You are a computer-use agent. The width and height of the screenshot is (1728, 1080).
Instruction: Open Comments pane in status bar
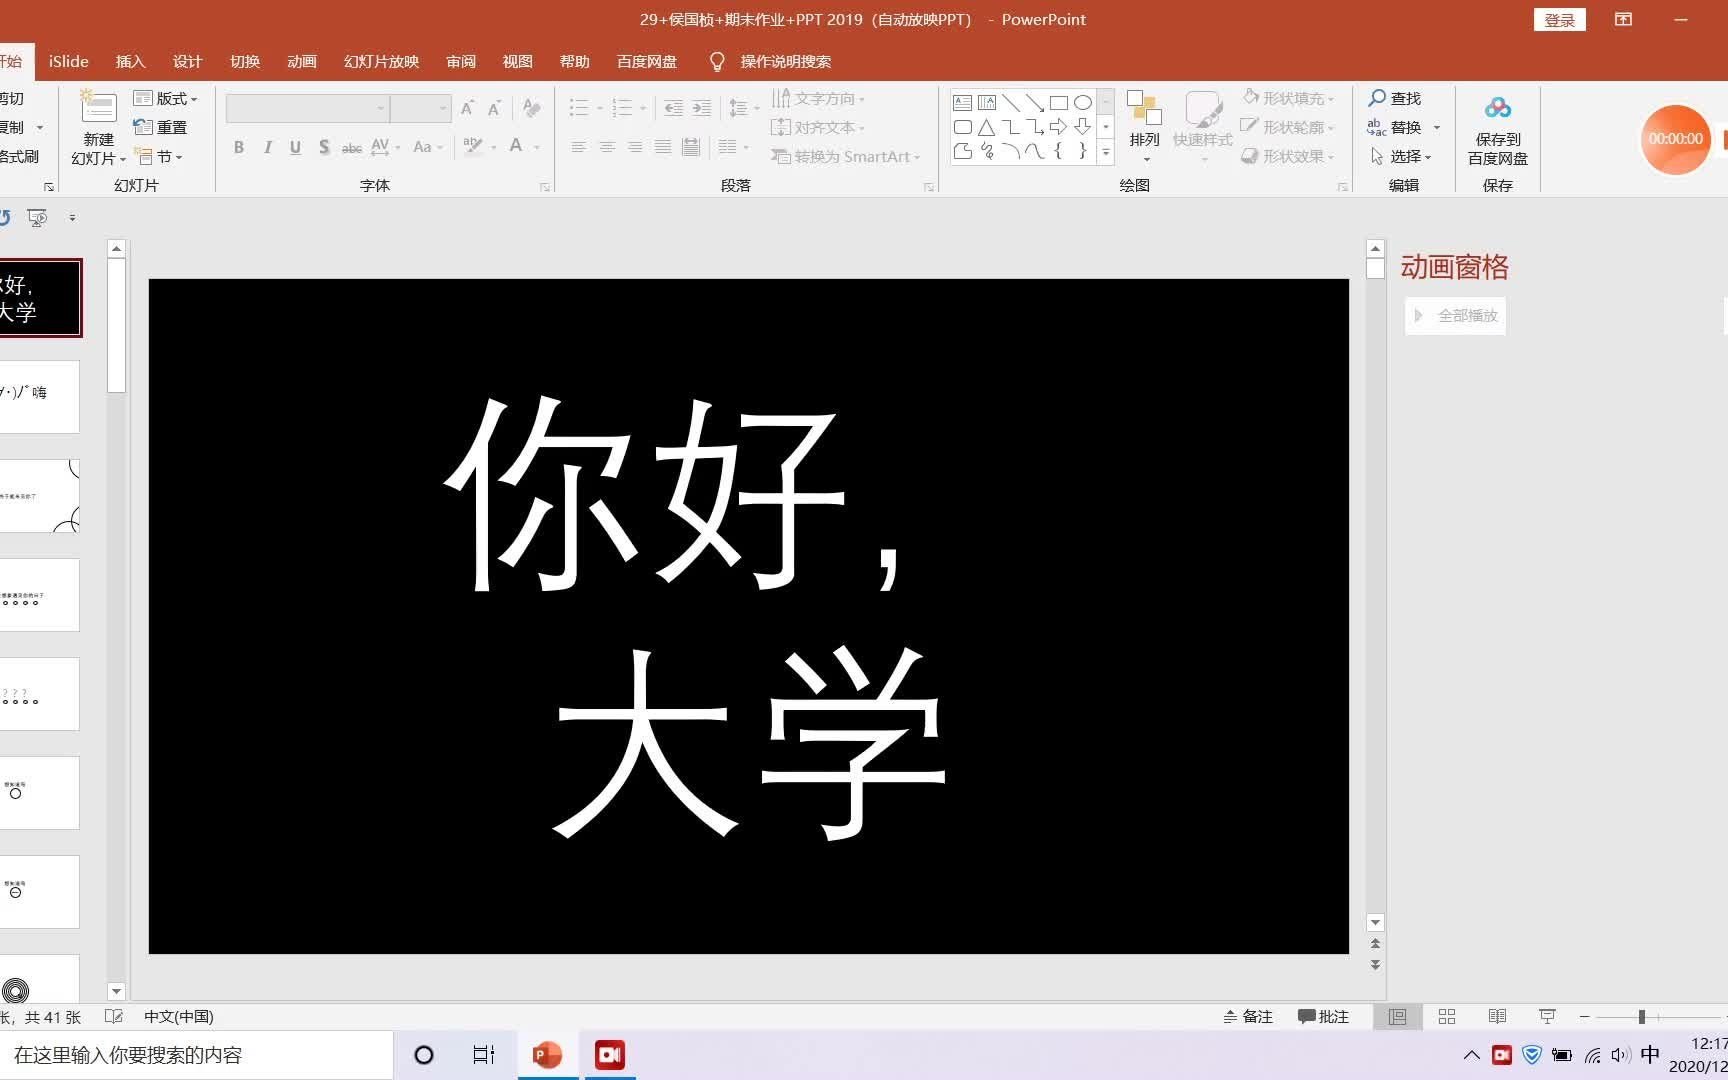pos(1323,1016)
